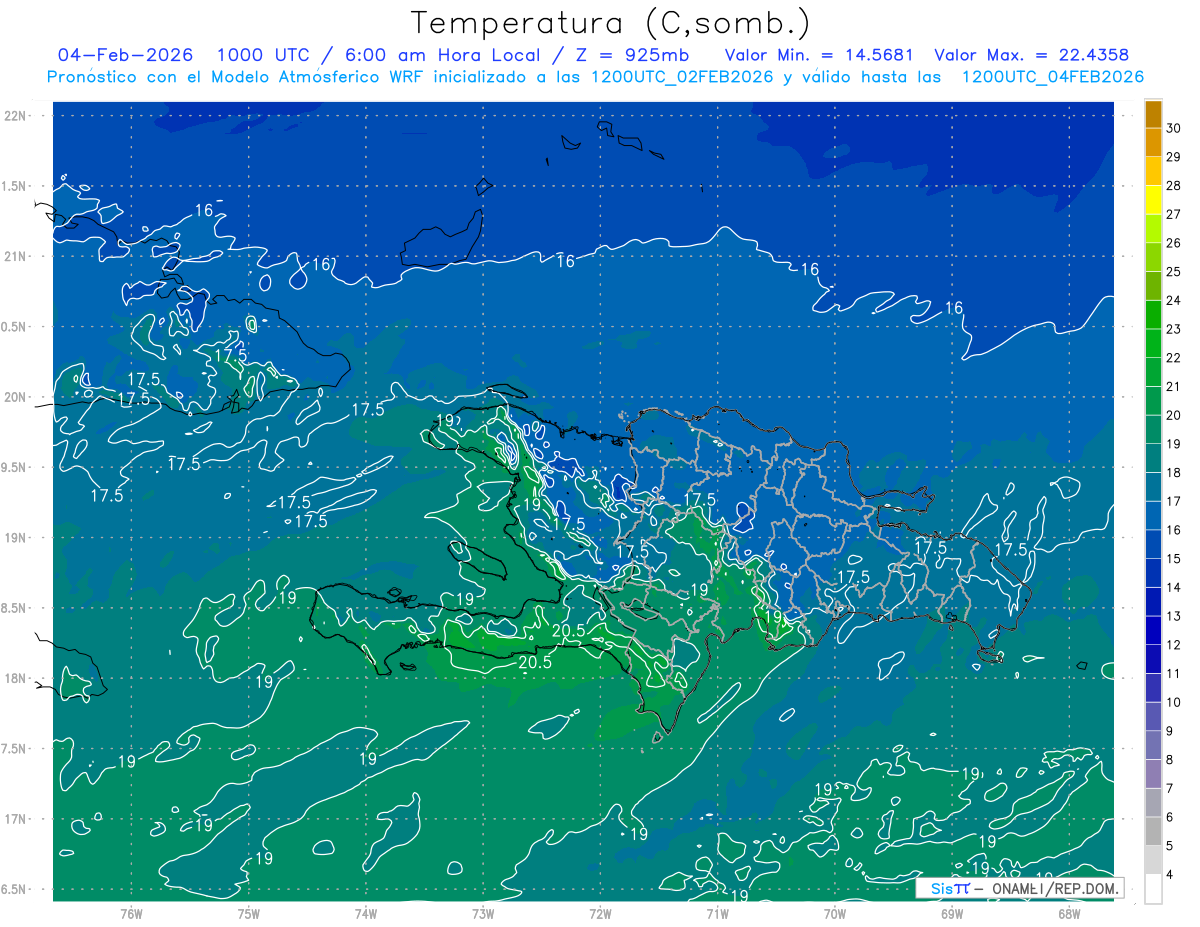The width and height of the screenshot is (1200, 927).
Task: Click the "75W" longitude label
Action: point(249,913)
